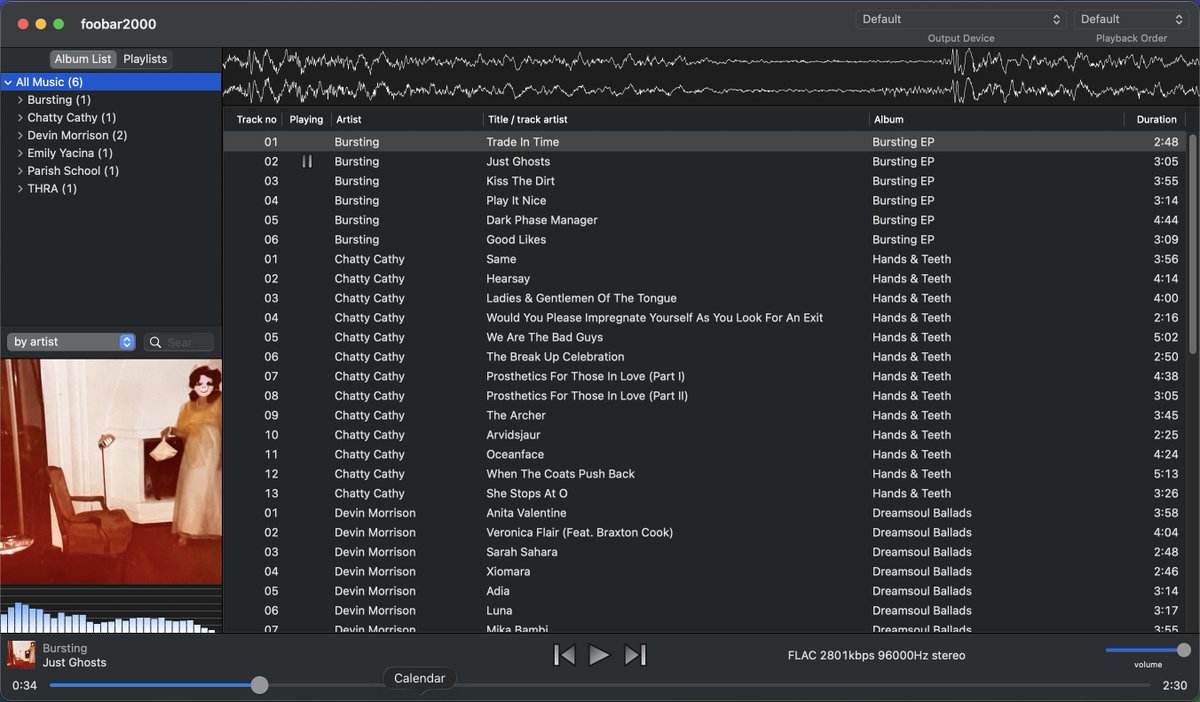Click the pause indicator beside Just Ghosts
This screenshot has width=1200, height=702.
(307, 161)
